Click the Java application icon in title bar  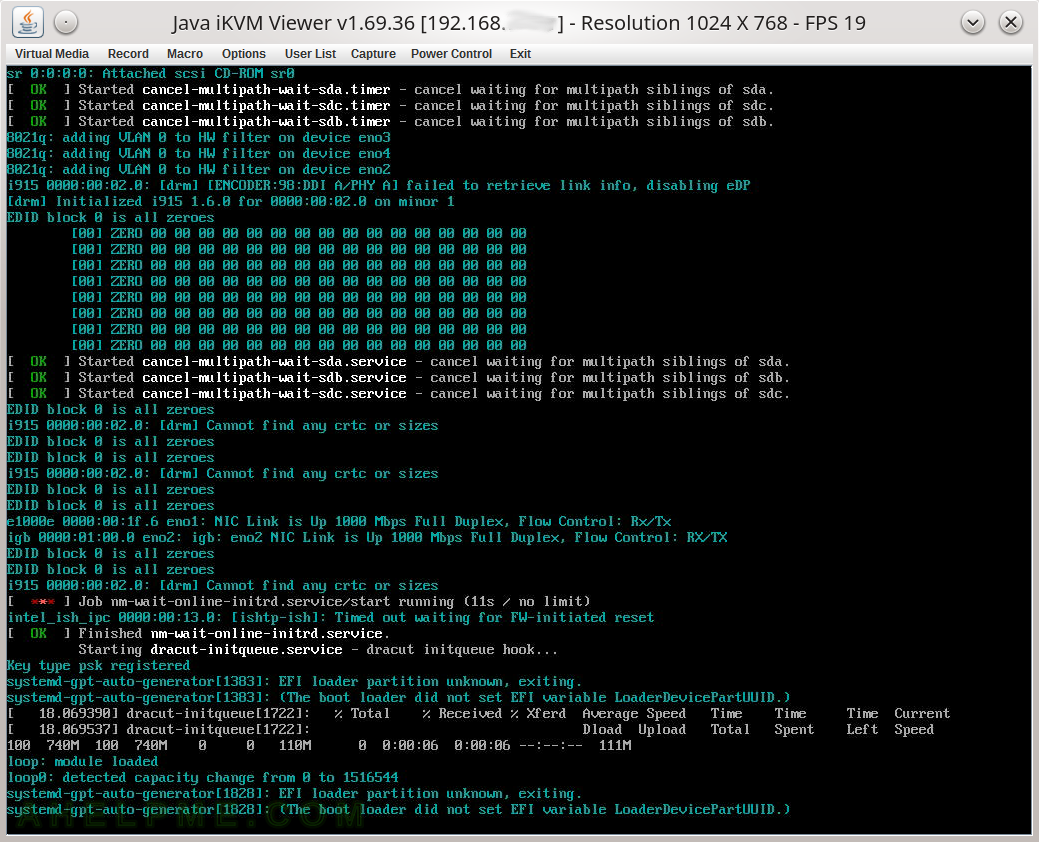(28, 23)
